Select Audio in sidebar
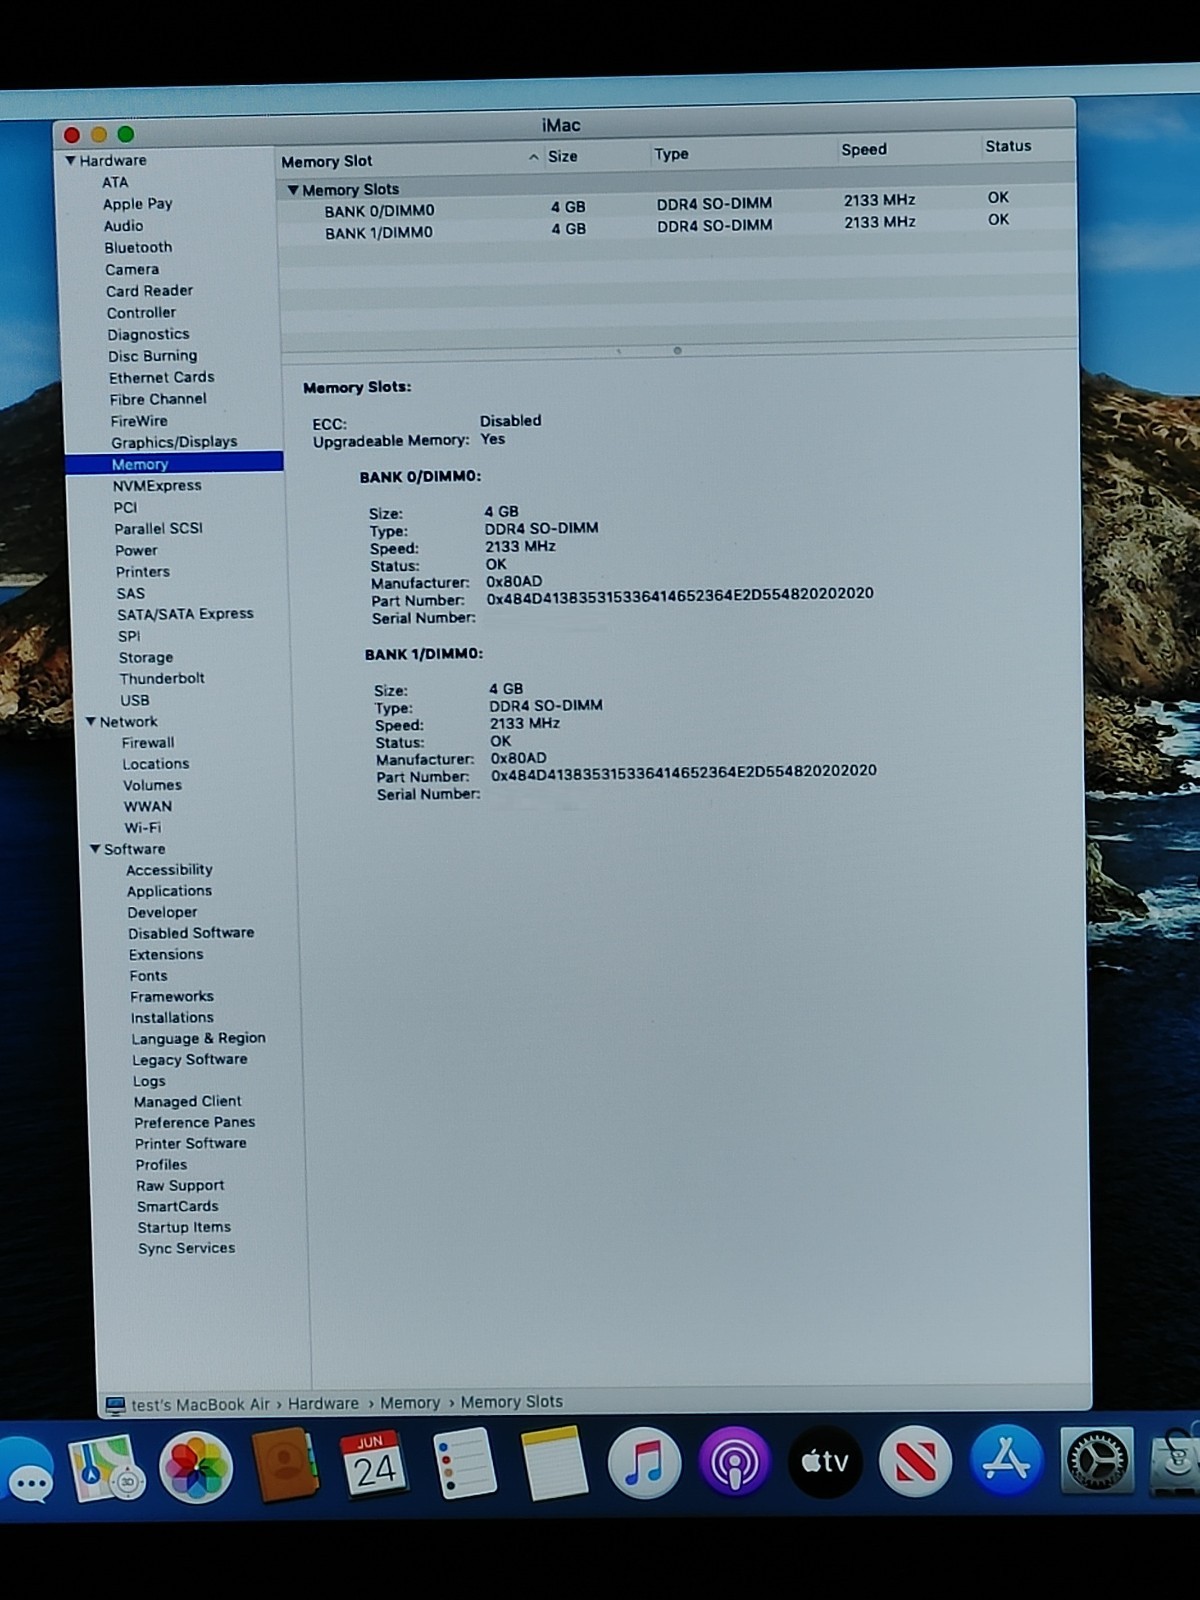 coord(123,226)
